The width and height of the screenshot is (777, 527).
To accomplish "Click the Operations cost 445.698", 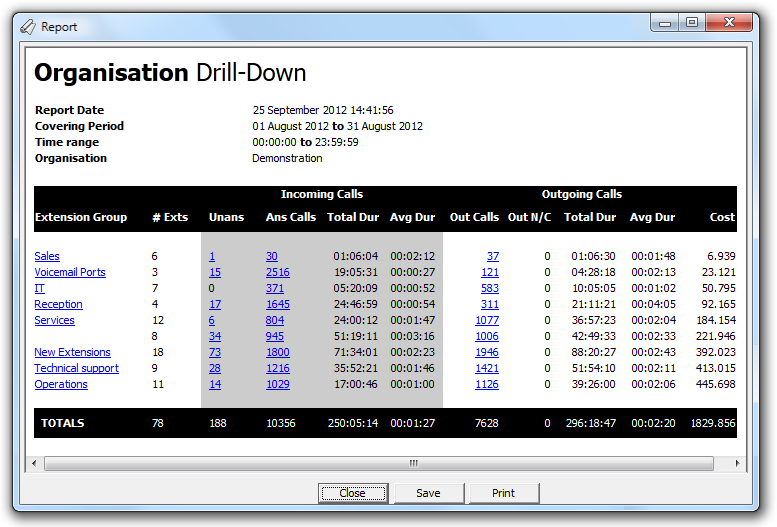I will click(716, 384).
